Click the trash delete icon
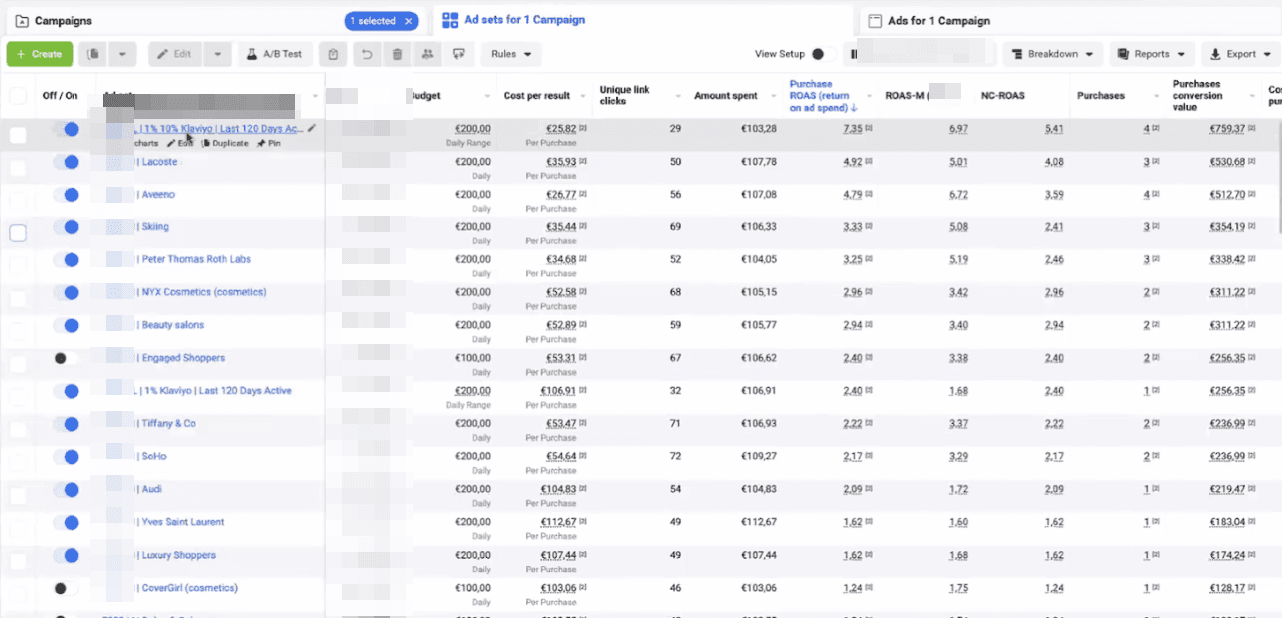 click(x=397, y=54)
